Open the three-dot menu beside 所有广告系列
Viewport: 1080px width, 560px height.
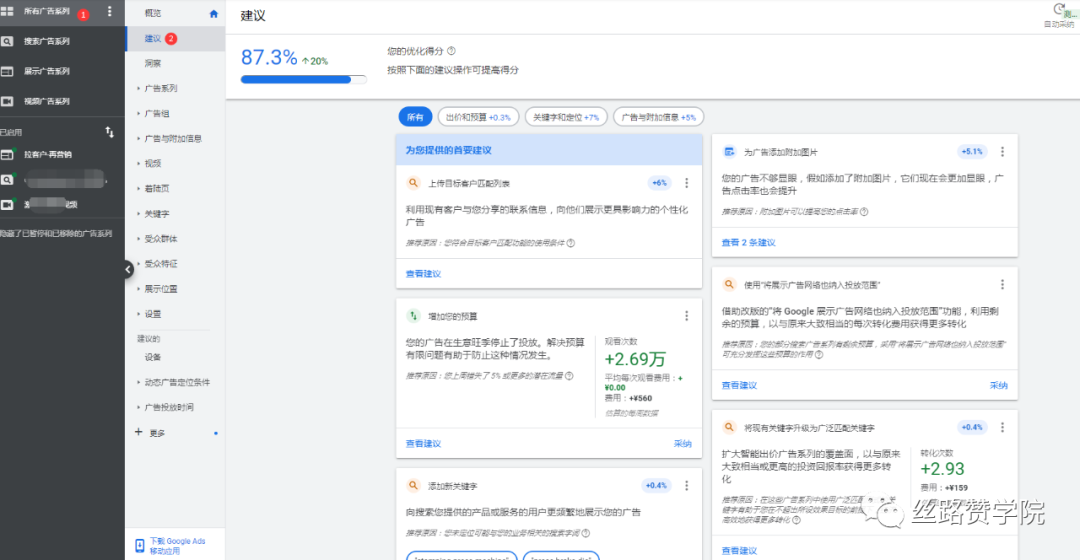tap(110, 12)
